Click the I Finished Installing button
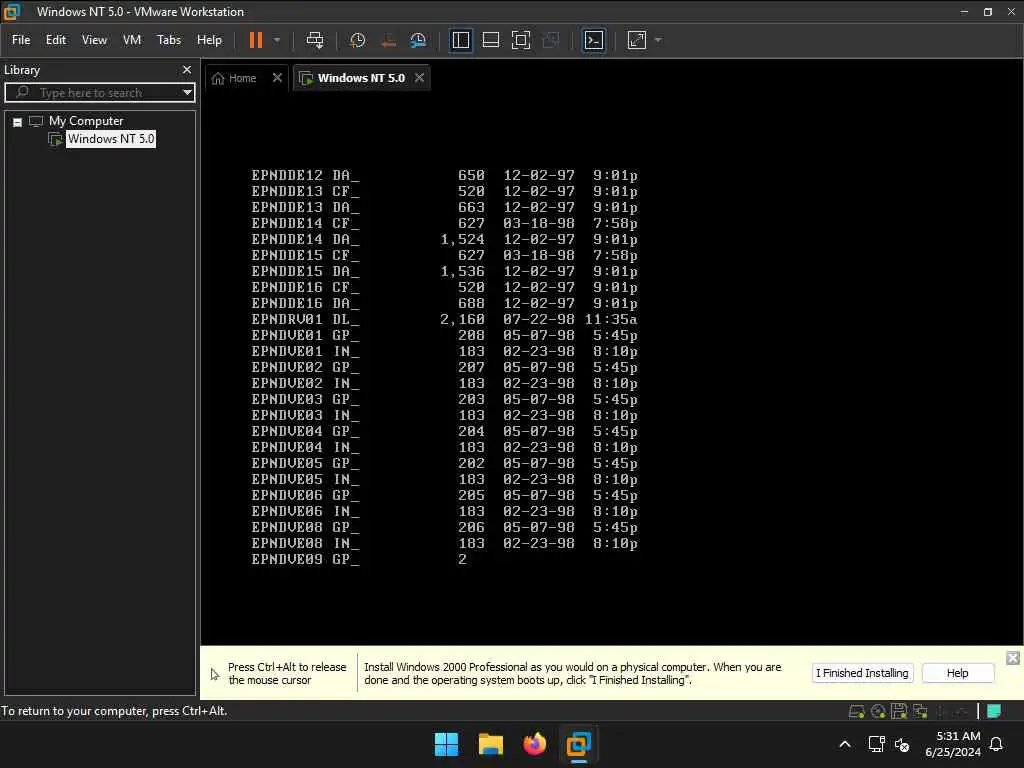 pyautogui.click(x=862, y=673)
